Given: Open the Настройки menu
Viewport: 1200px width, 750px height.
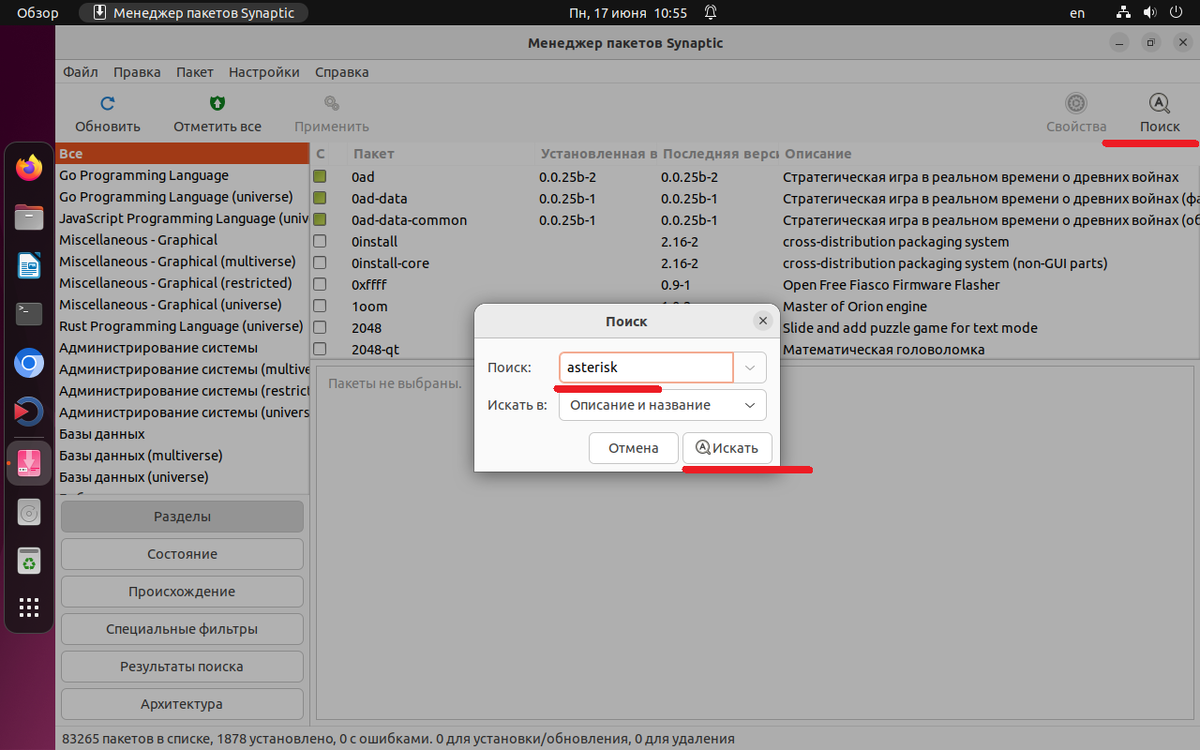Looking at the screenshot, I should (264, 72).
